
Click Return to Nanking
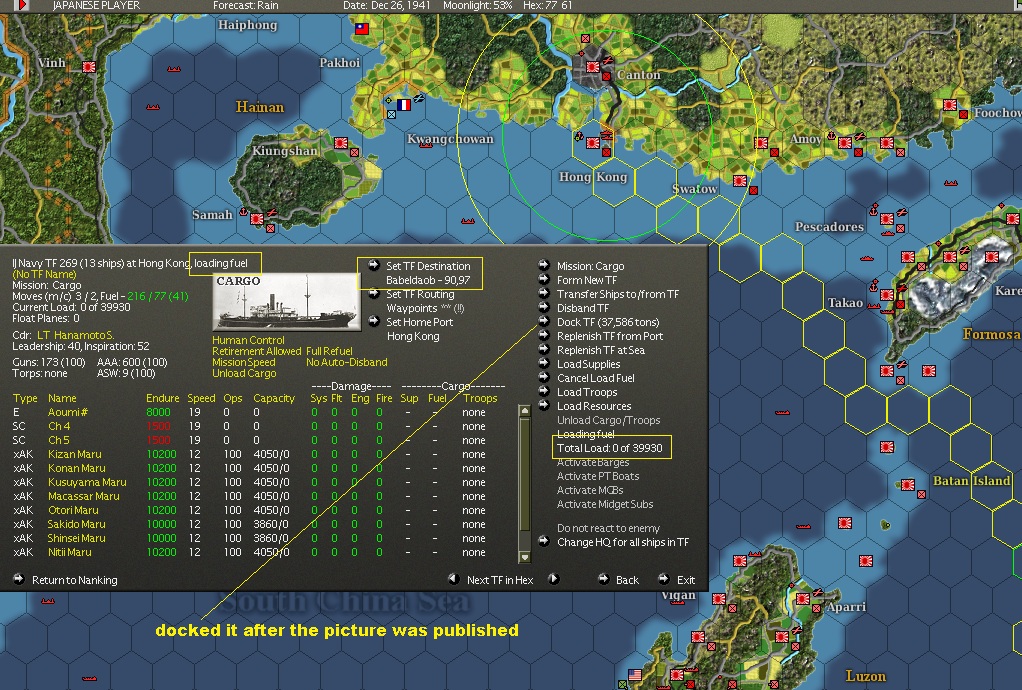tap(75, 580)
